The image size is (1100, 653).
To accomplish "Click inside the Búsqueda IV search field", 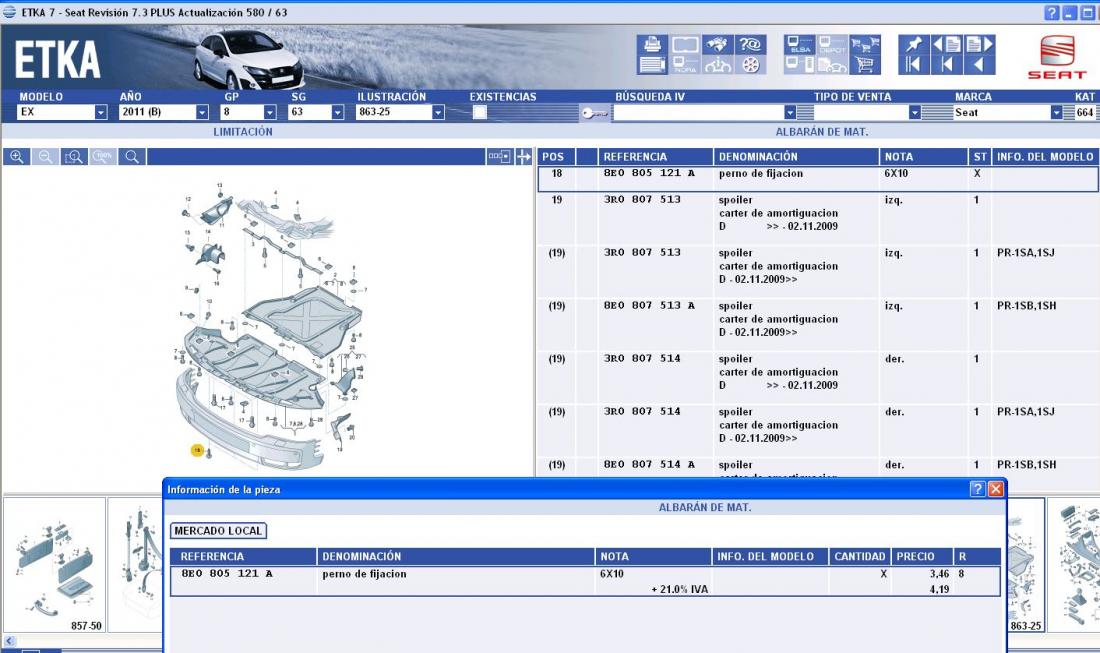I will point(699,112).
